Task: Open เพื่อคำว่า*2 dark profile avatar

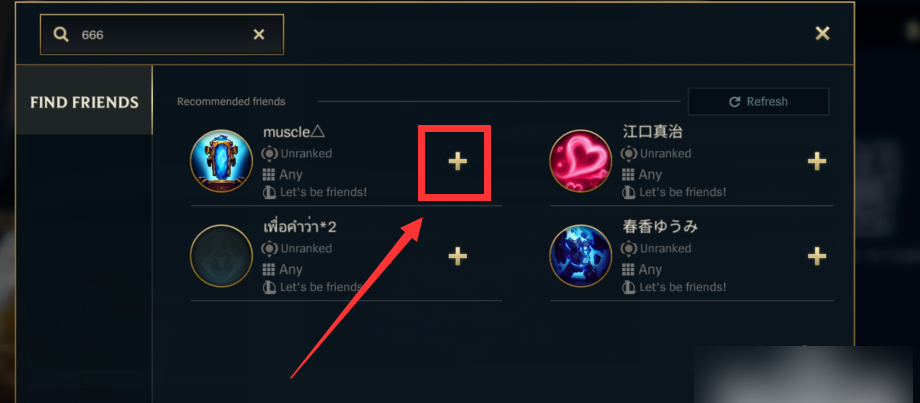Action: 221,256
